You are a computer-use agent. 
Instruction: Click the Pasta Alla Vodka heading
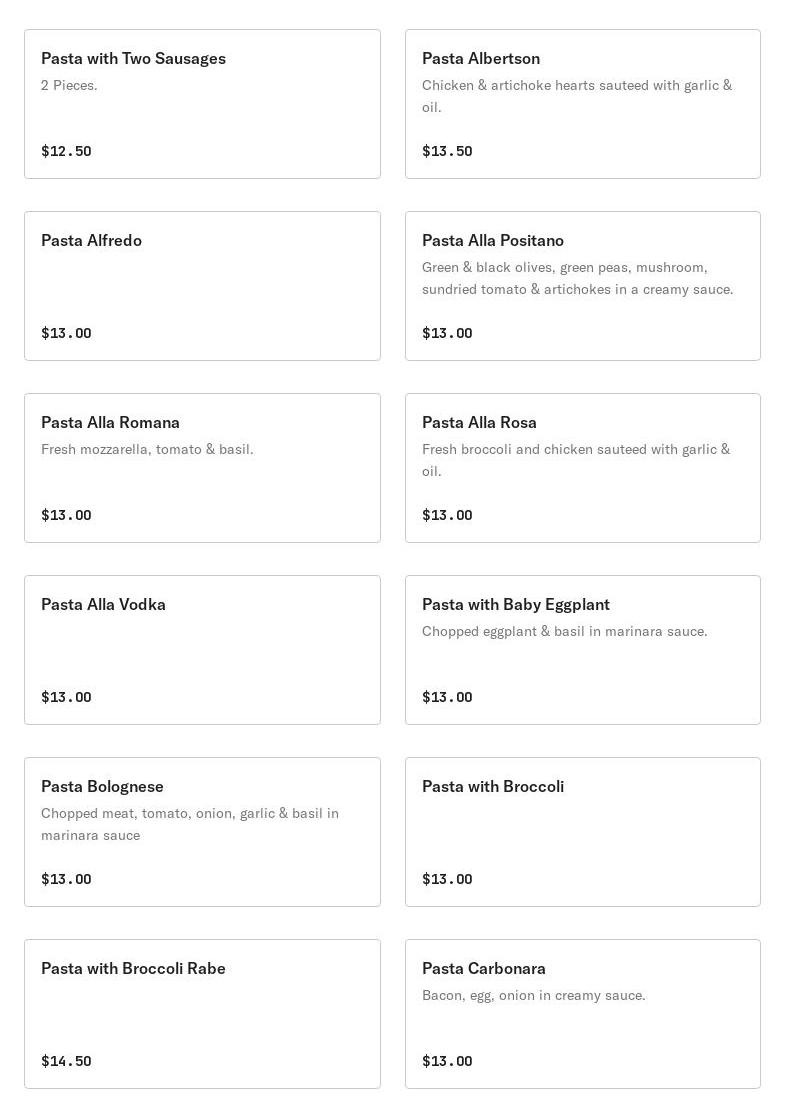(x=103, y=605)
